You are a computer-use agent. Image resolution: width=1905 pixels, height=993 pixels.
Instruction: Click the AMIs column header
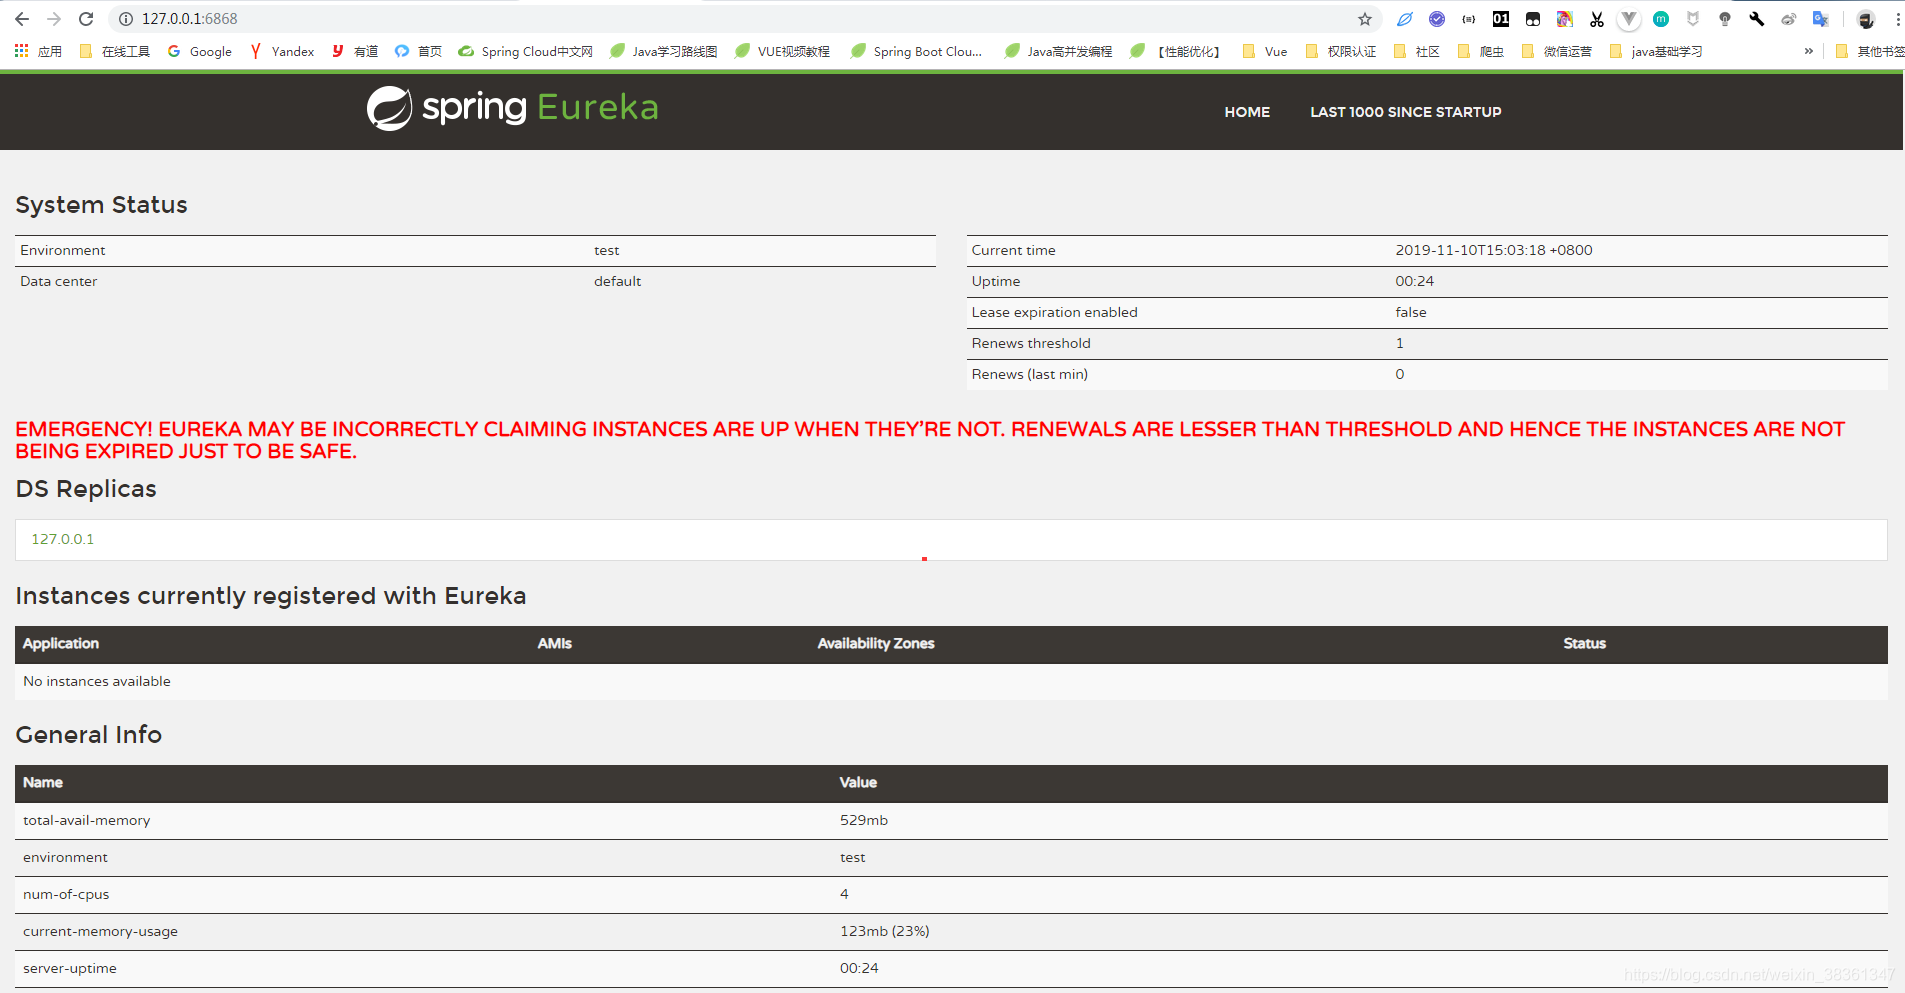pyautogui.click(x=555, y=643)
